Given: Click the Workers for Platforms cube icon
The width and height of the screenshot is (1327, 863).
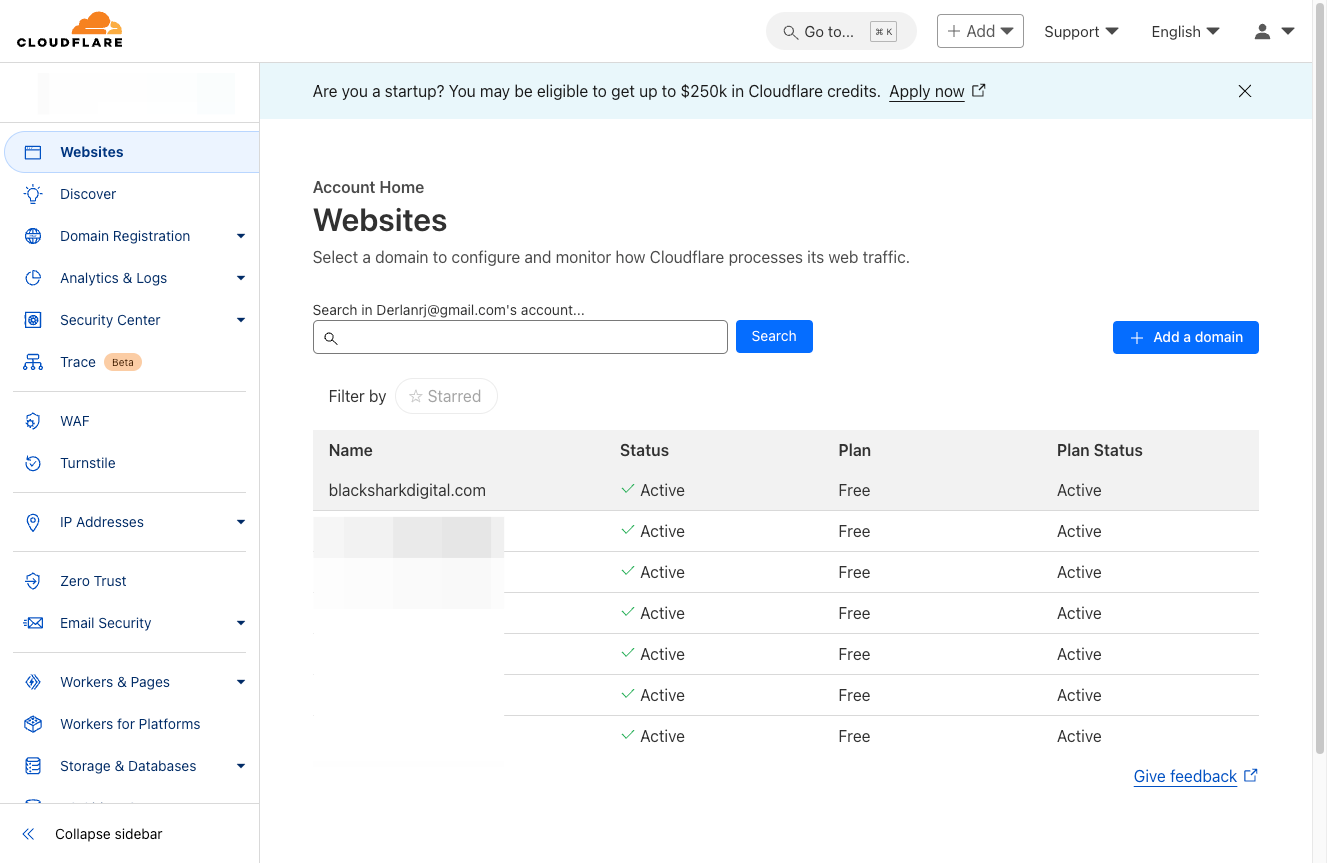Looking at the screenshot, I should pos(33,724).
